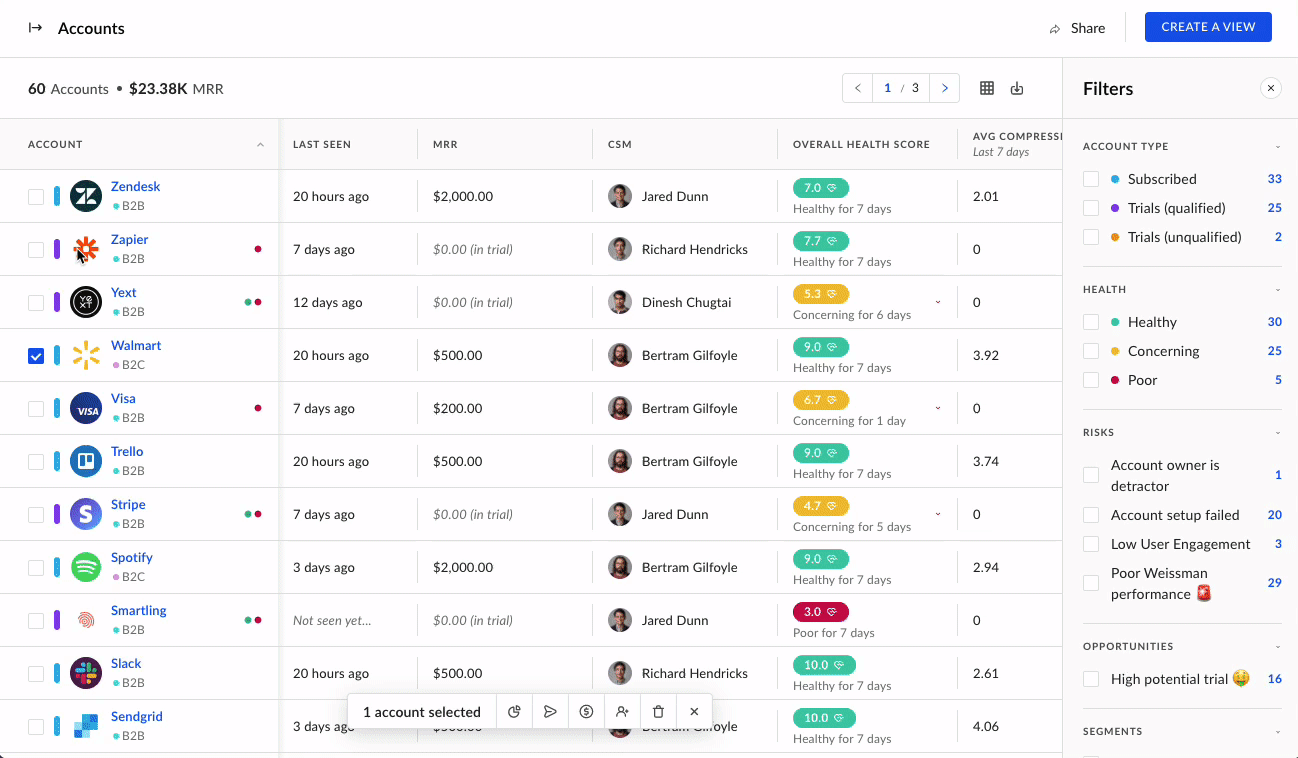Collapse the SEGMENTS filter section
This screenshot has height=758, width=1298.
click(x=1277, y=732)
